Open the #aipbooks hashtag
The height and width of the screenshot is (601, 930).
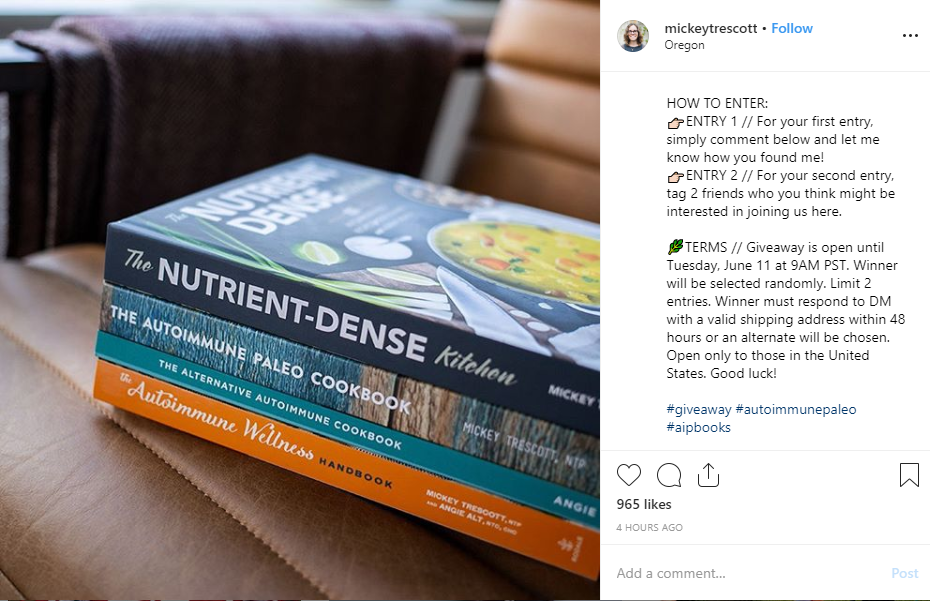[698, 427]
